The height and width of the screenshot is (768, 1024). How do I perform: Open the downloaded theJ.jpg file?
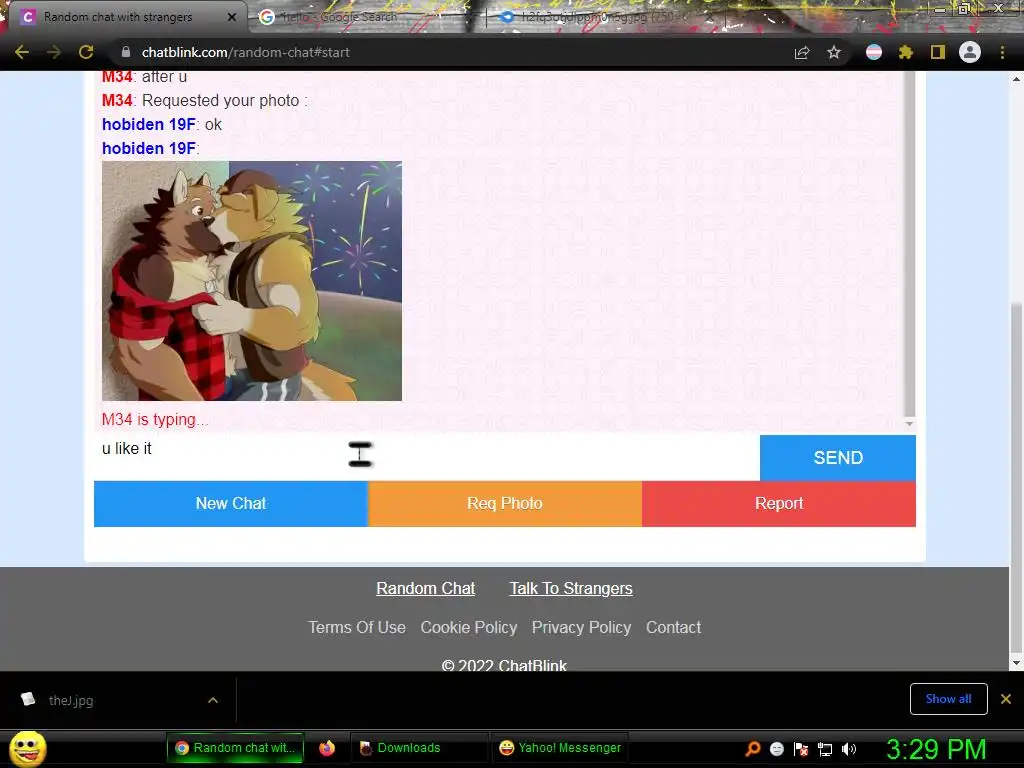click(x=71, y=700)
